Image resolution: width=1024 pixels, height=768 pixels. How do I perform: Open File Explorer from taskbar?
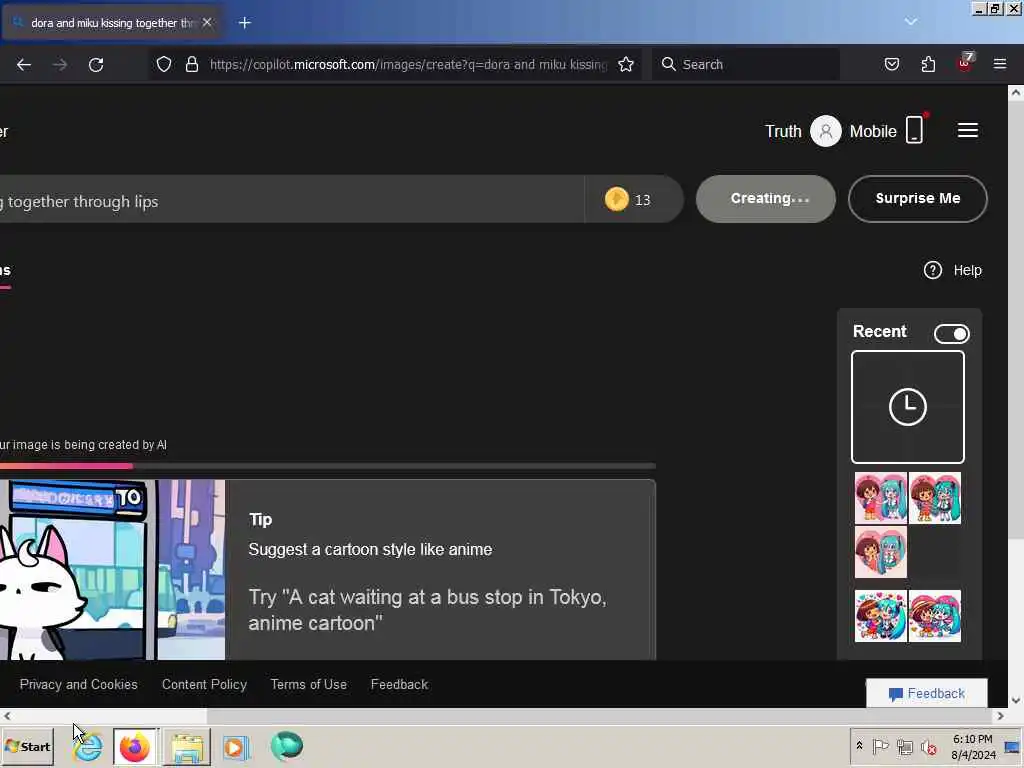[187, 746]
